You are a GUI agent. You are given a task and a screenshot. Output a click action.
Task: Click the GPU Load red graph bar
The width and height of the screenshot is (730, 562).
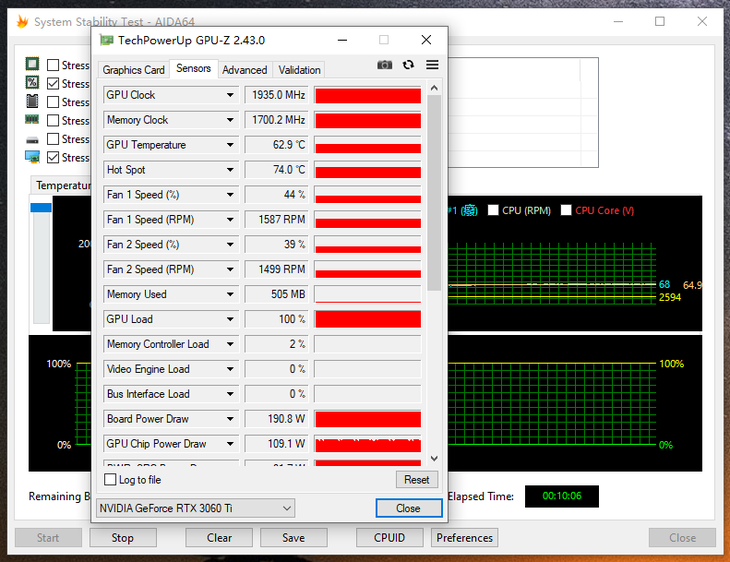pyautogui.click(x=367, y=319)
